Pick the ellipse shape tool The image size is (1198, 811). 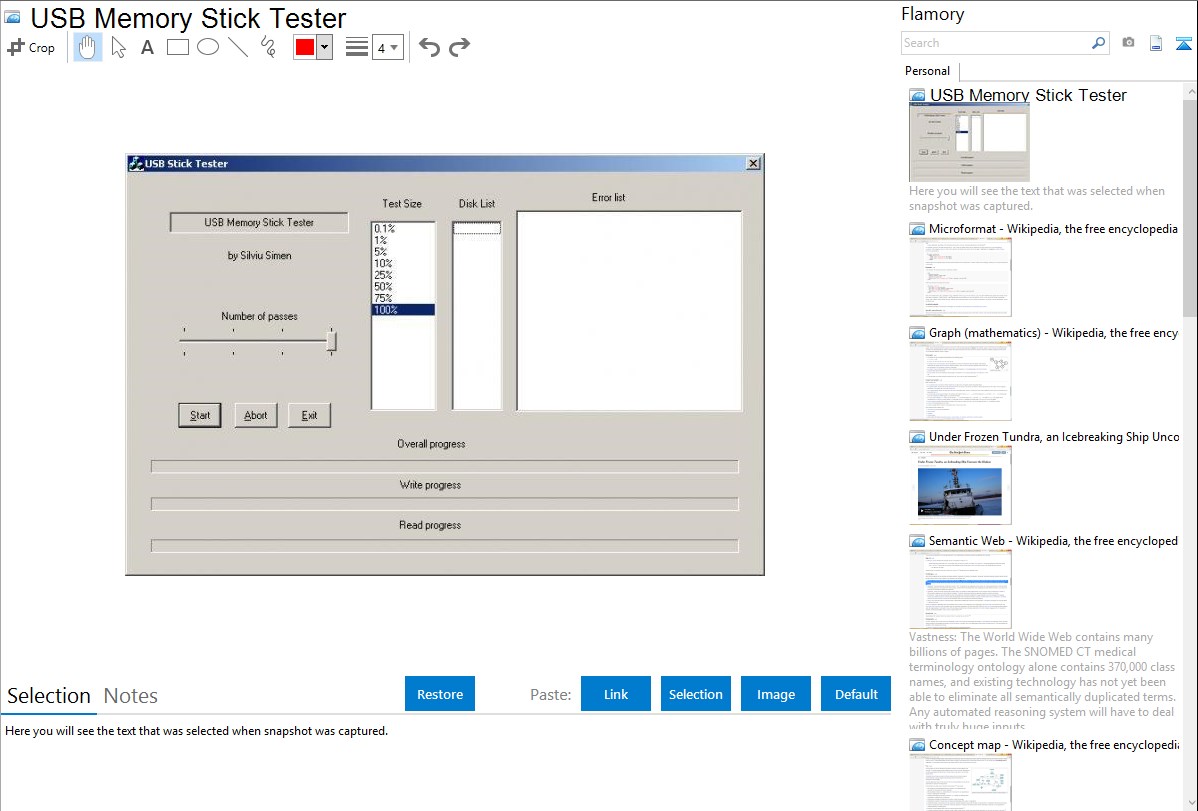[208, 47]
